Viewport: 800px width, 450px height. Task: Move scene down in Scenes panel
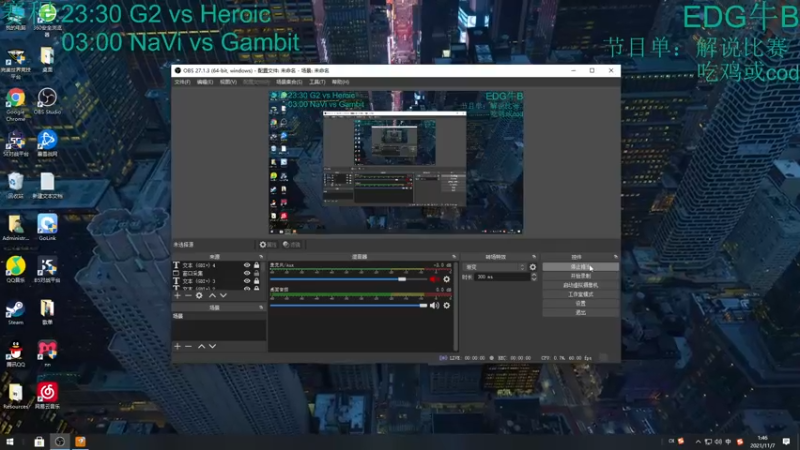tap(212, 346)
